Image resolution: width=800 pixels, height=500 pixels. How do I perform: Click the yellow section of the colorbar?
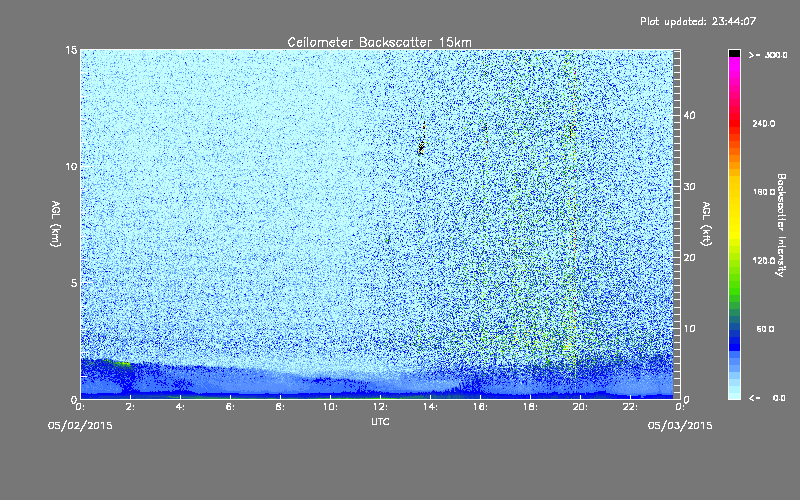click(x=734, y=209)
